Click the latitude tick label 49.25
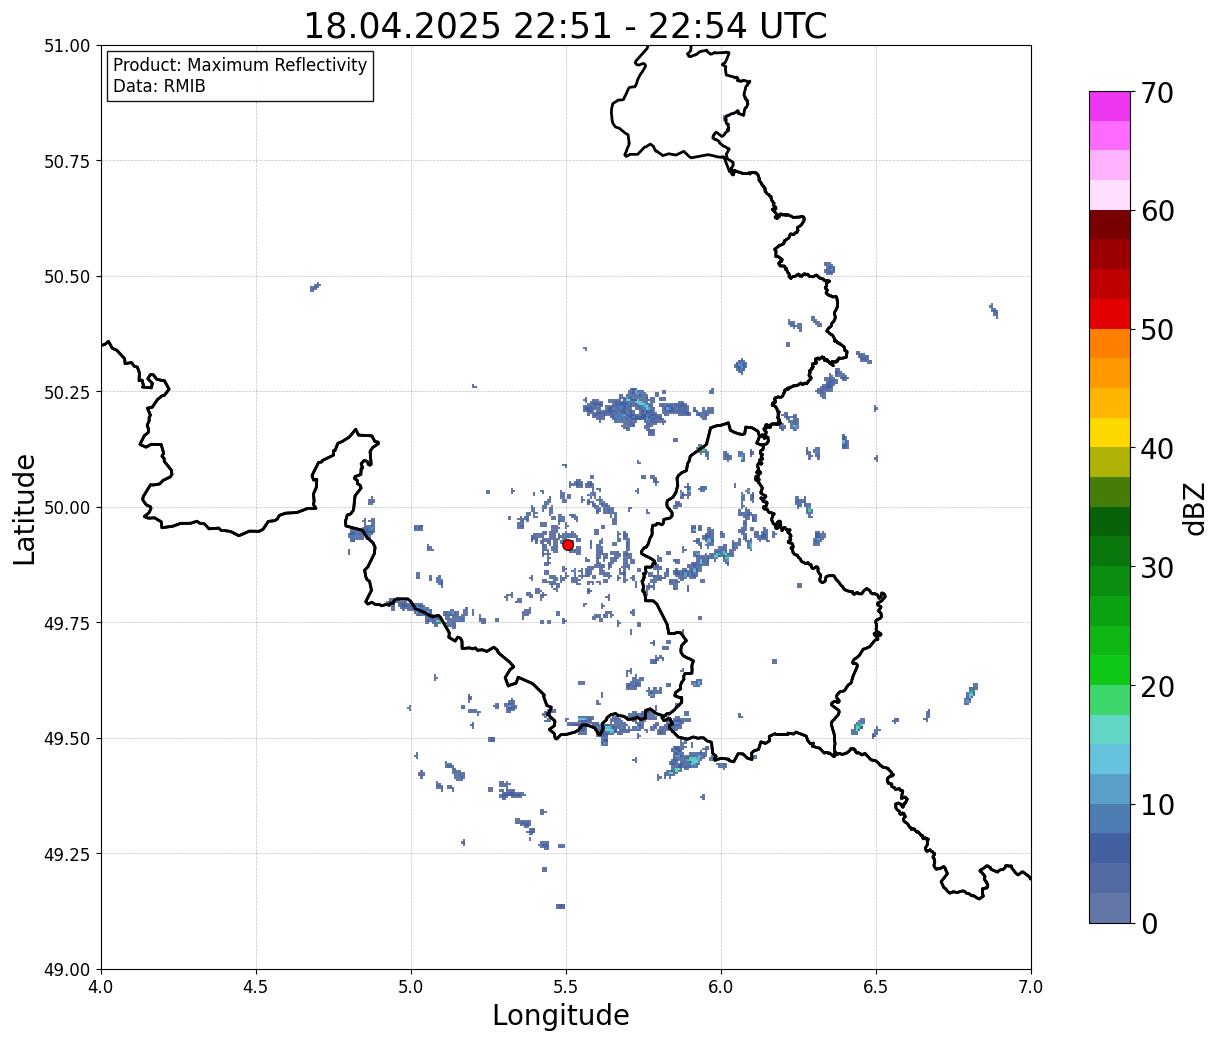The width and height of the screenshot is (1219, 1040). point(67,854)
